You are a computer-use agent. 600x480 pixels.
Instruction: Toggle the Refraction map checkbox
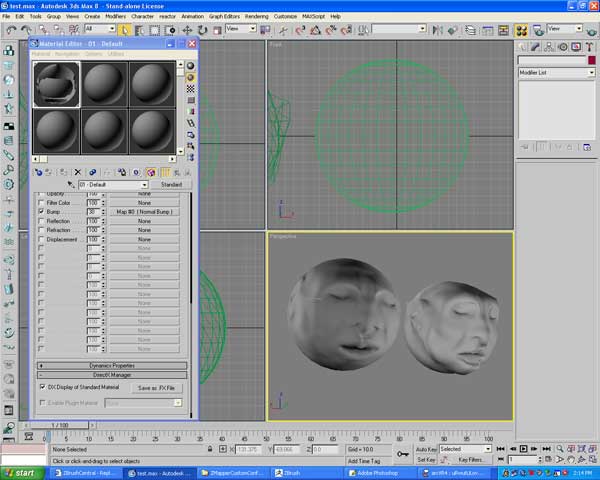pyautogui.click(x=41, y=230)
